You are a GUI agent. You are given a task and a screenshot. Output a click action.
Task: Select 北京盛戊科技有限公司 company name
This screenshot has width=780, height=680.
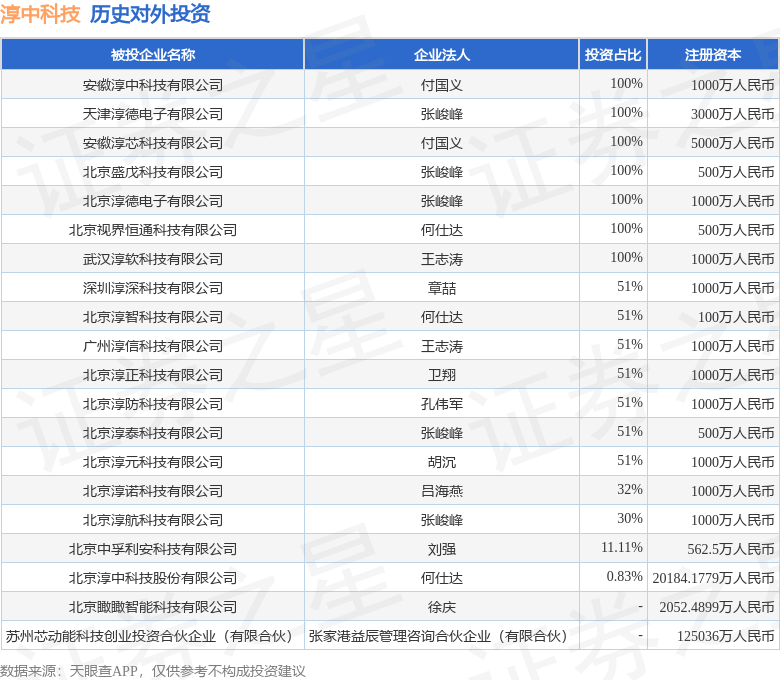point(153,172)
